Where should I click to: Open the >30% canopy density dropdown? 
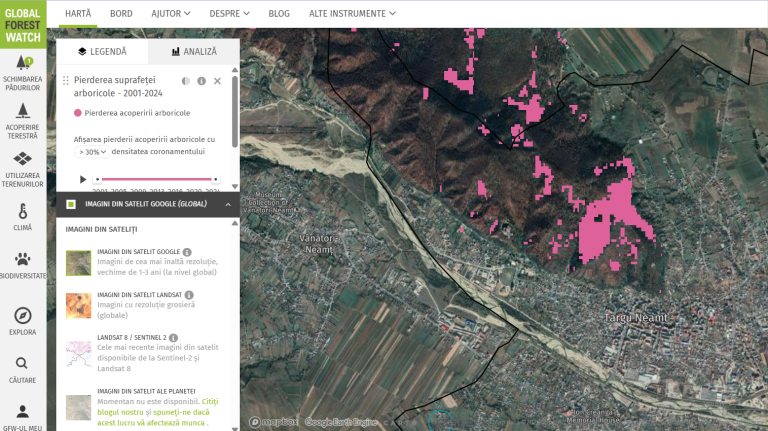92,152
